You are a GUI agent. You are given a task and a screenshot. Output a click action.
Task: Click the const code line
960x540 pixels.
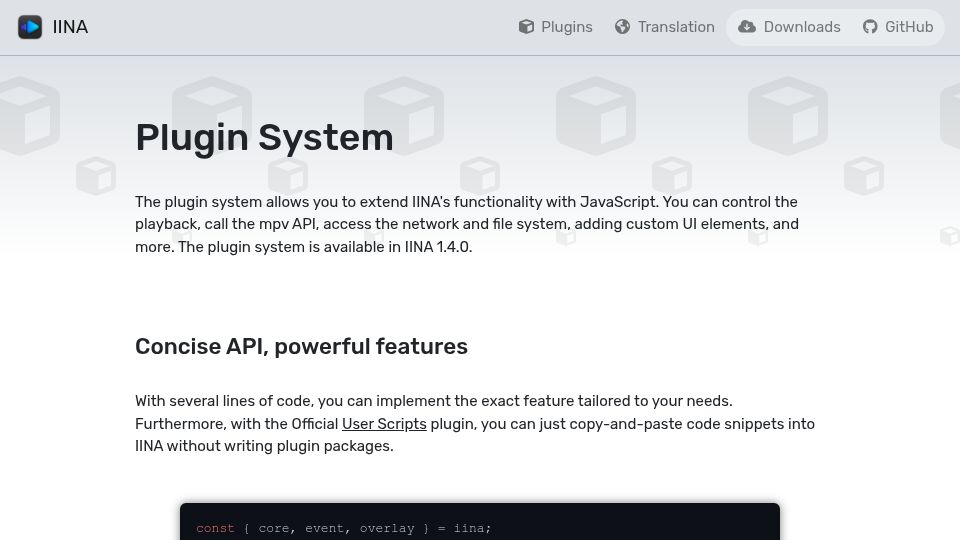pyautogui.click(x=343, y=528)
